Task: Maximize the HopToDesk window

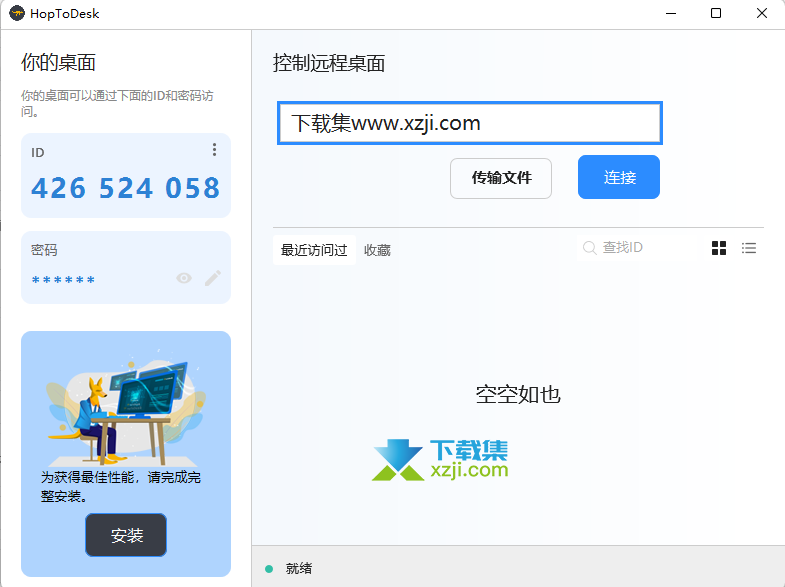Action: click(x=716, y=14)
